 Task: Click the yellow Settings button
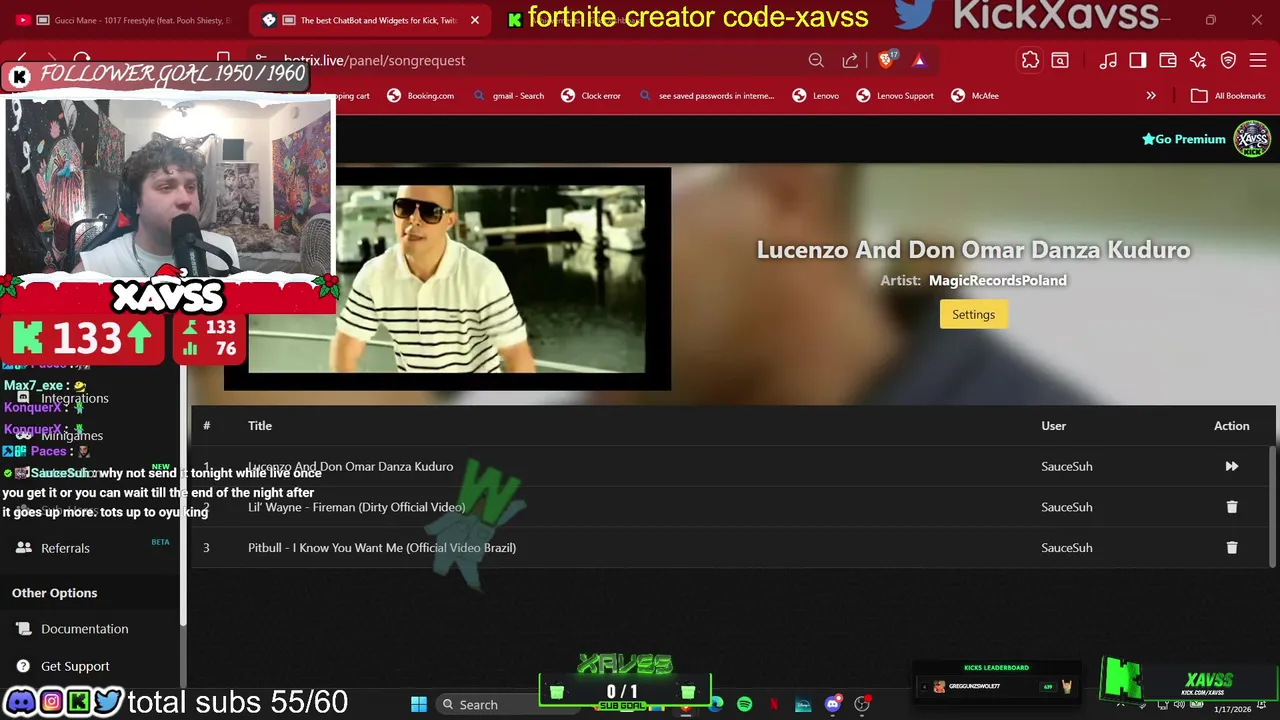point(973,314)
